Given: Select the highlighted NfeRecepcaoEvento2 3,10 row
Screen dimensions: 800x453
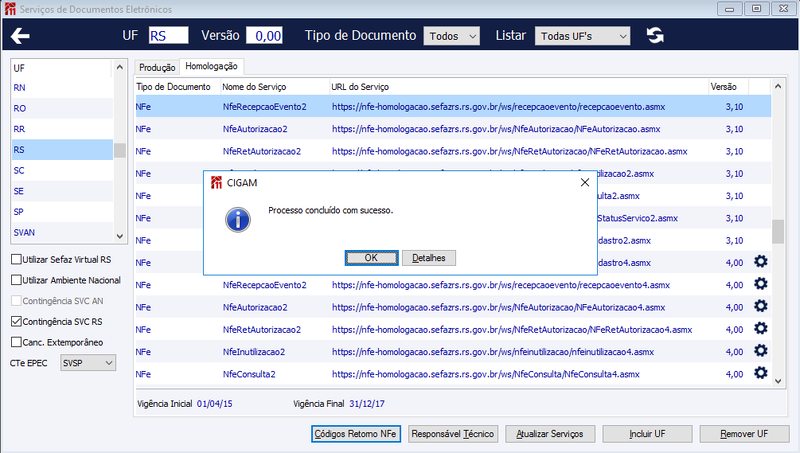Looking at the screenshot, I should click(453, 107).
